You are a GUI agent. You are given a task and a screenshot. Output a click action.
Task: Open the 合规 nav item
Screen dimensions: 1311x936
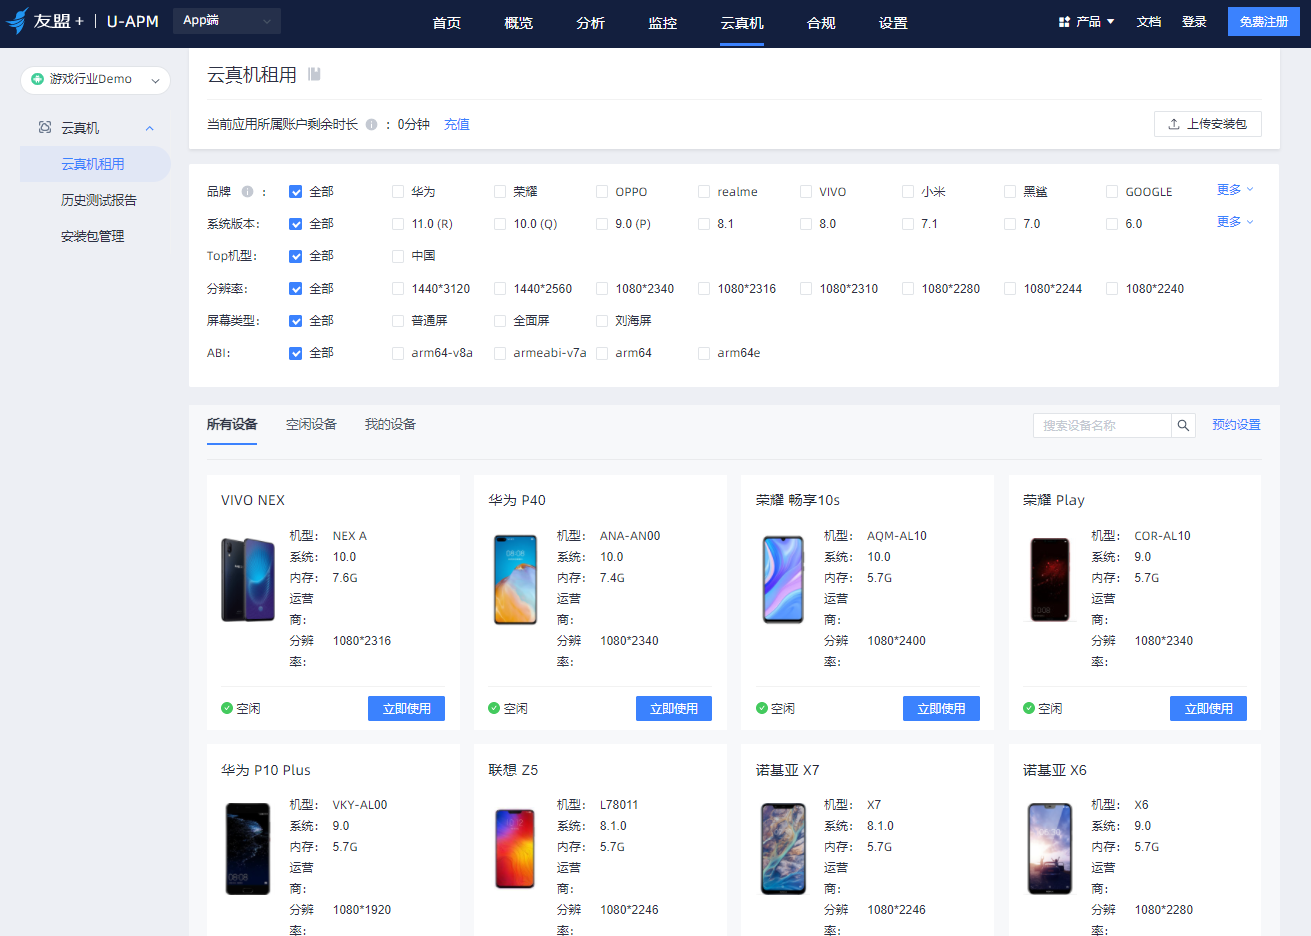821,23
